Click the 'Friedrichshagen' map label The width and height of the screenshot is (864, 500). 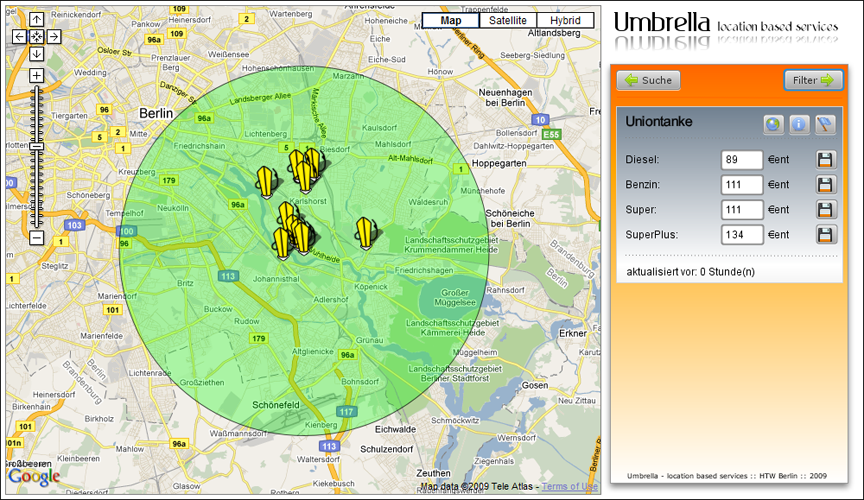click(x=424, y=270)
